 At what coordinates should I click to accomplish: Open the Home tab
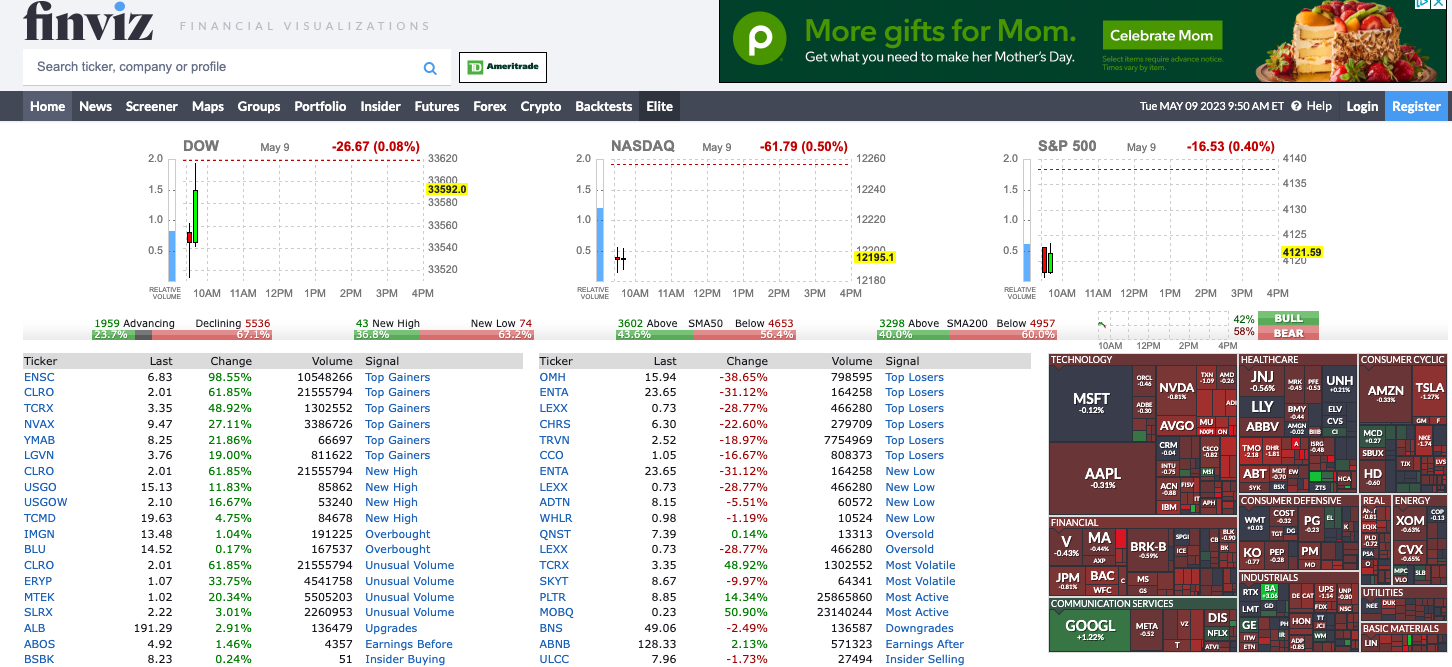click(48, 106)
